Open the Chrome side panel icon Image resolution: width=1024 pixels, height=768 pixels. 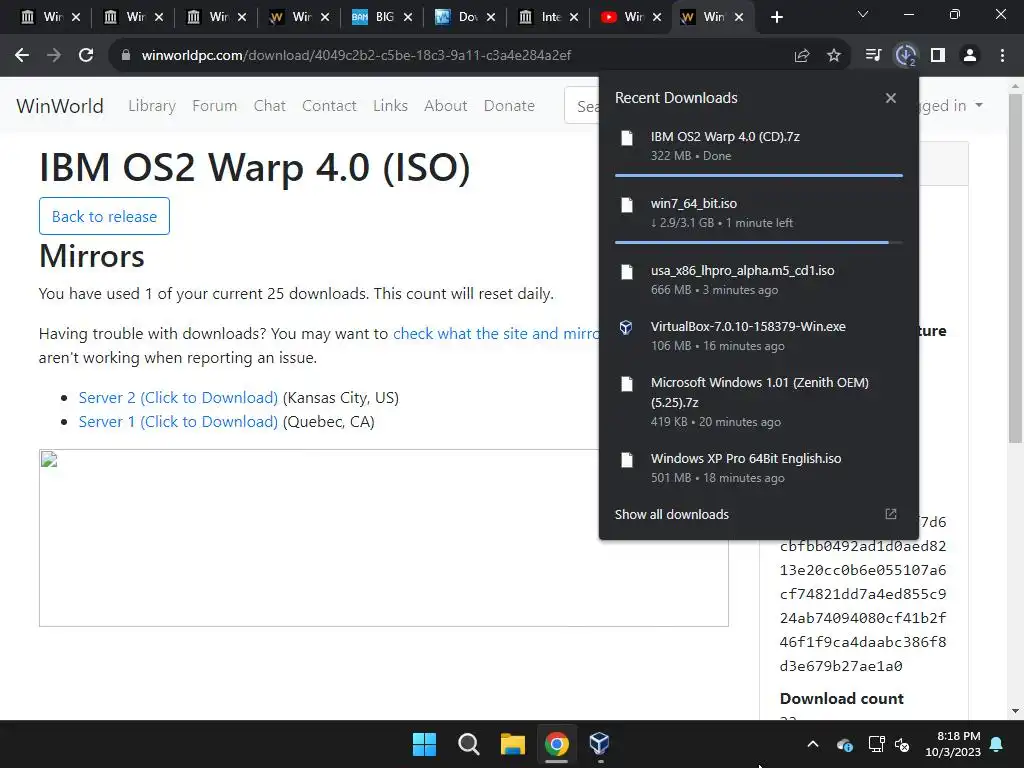(x=938, y=56)
